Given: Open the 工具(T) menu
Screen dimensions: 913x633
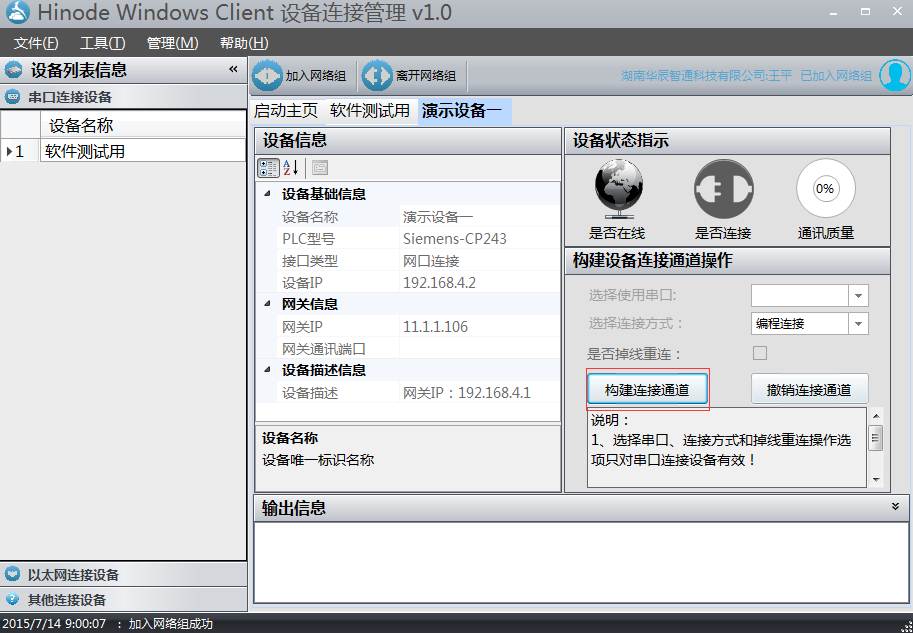Looking at the screenshot, I should coord(102,43).
